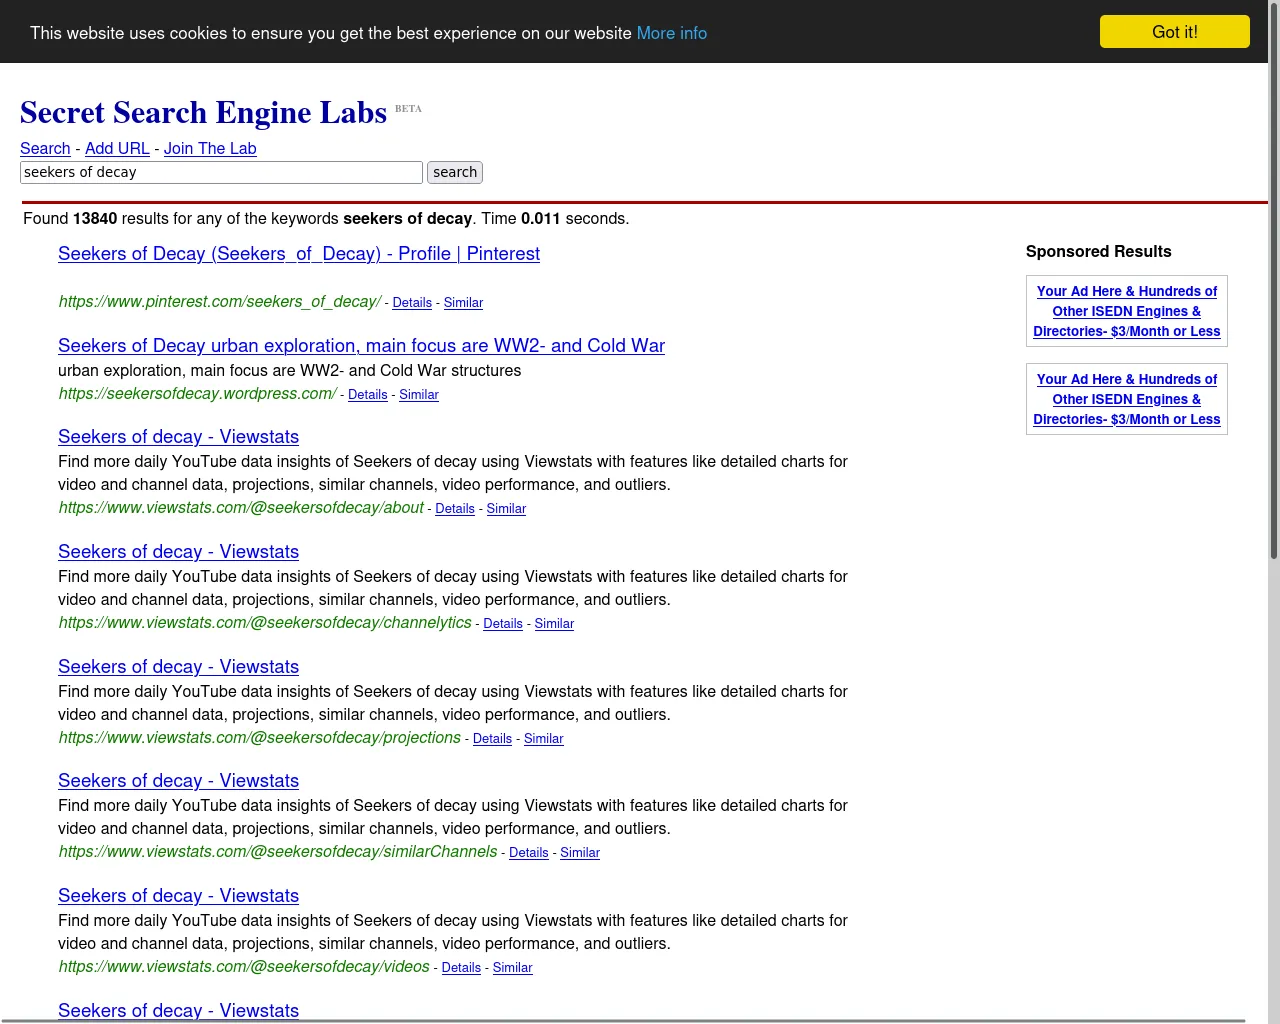Viewport: 1280px width, 1024px height.
Task: Click Similar next to the channelytics URL
Action: [554, 624]
